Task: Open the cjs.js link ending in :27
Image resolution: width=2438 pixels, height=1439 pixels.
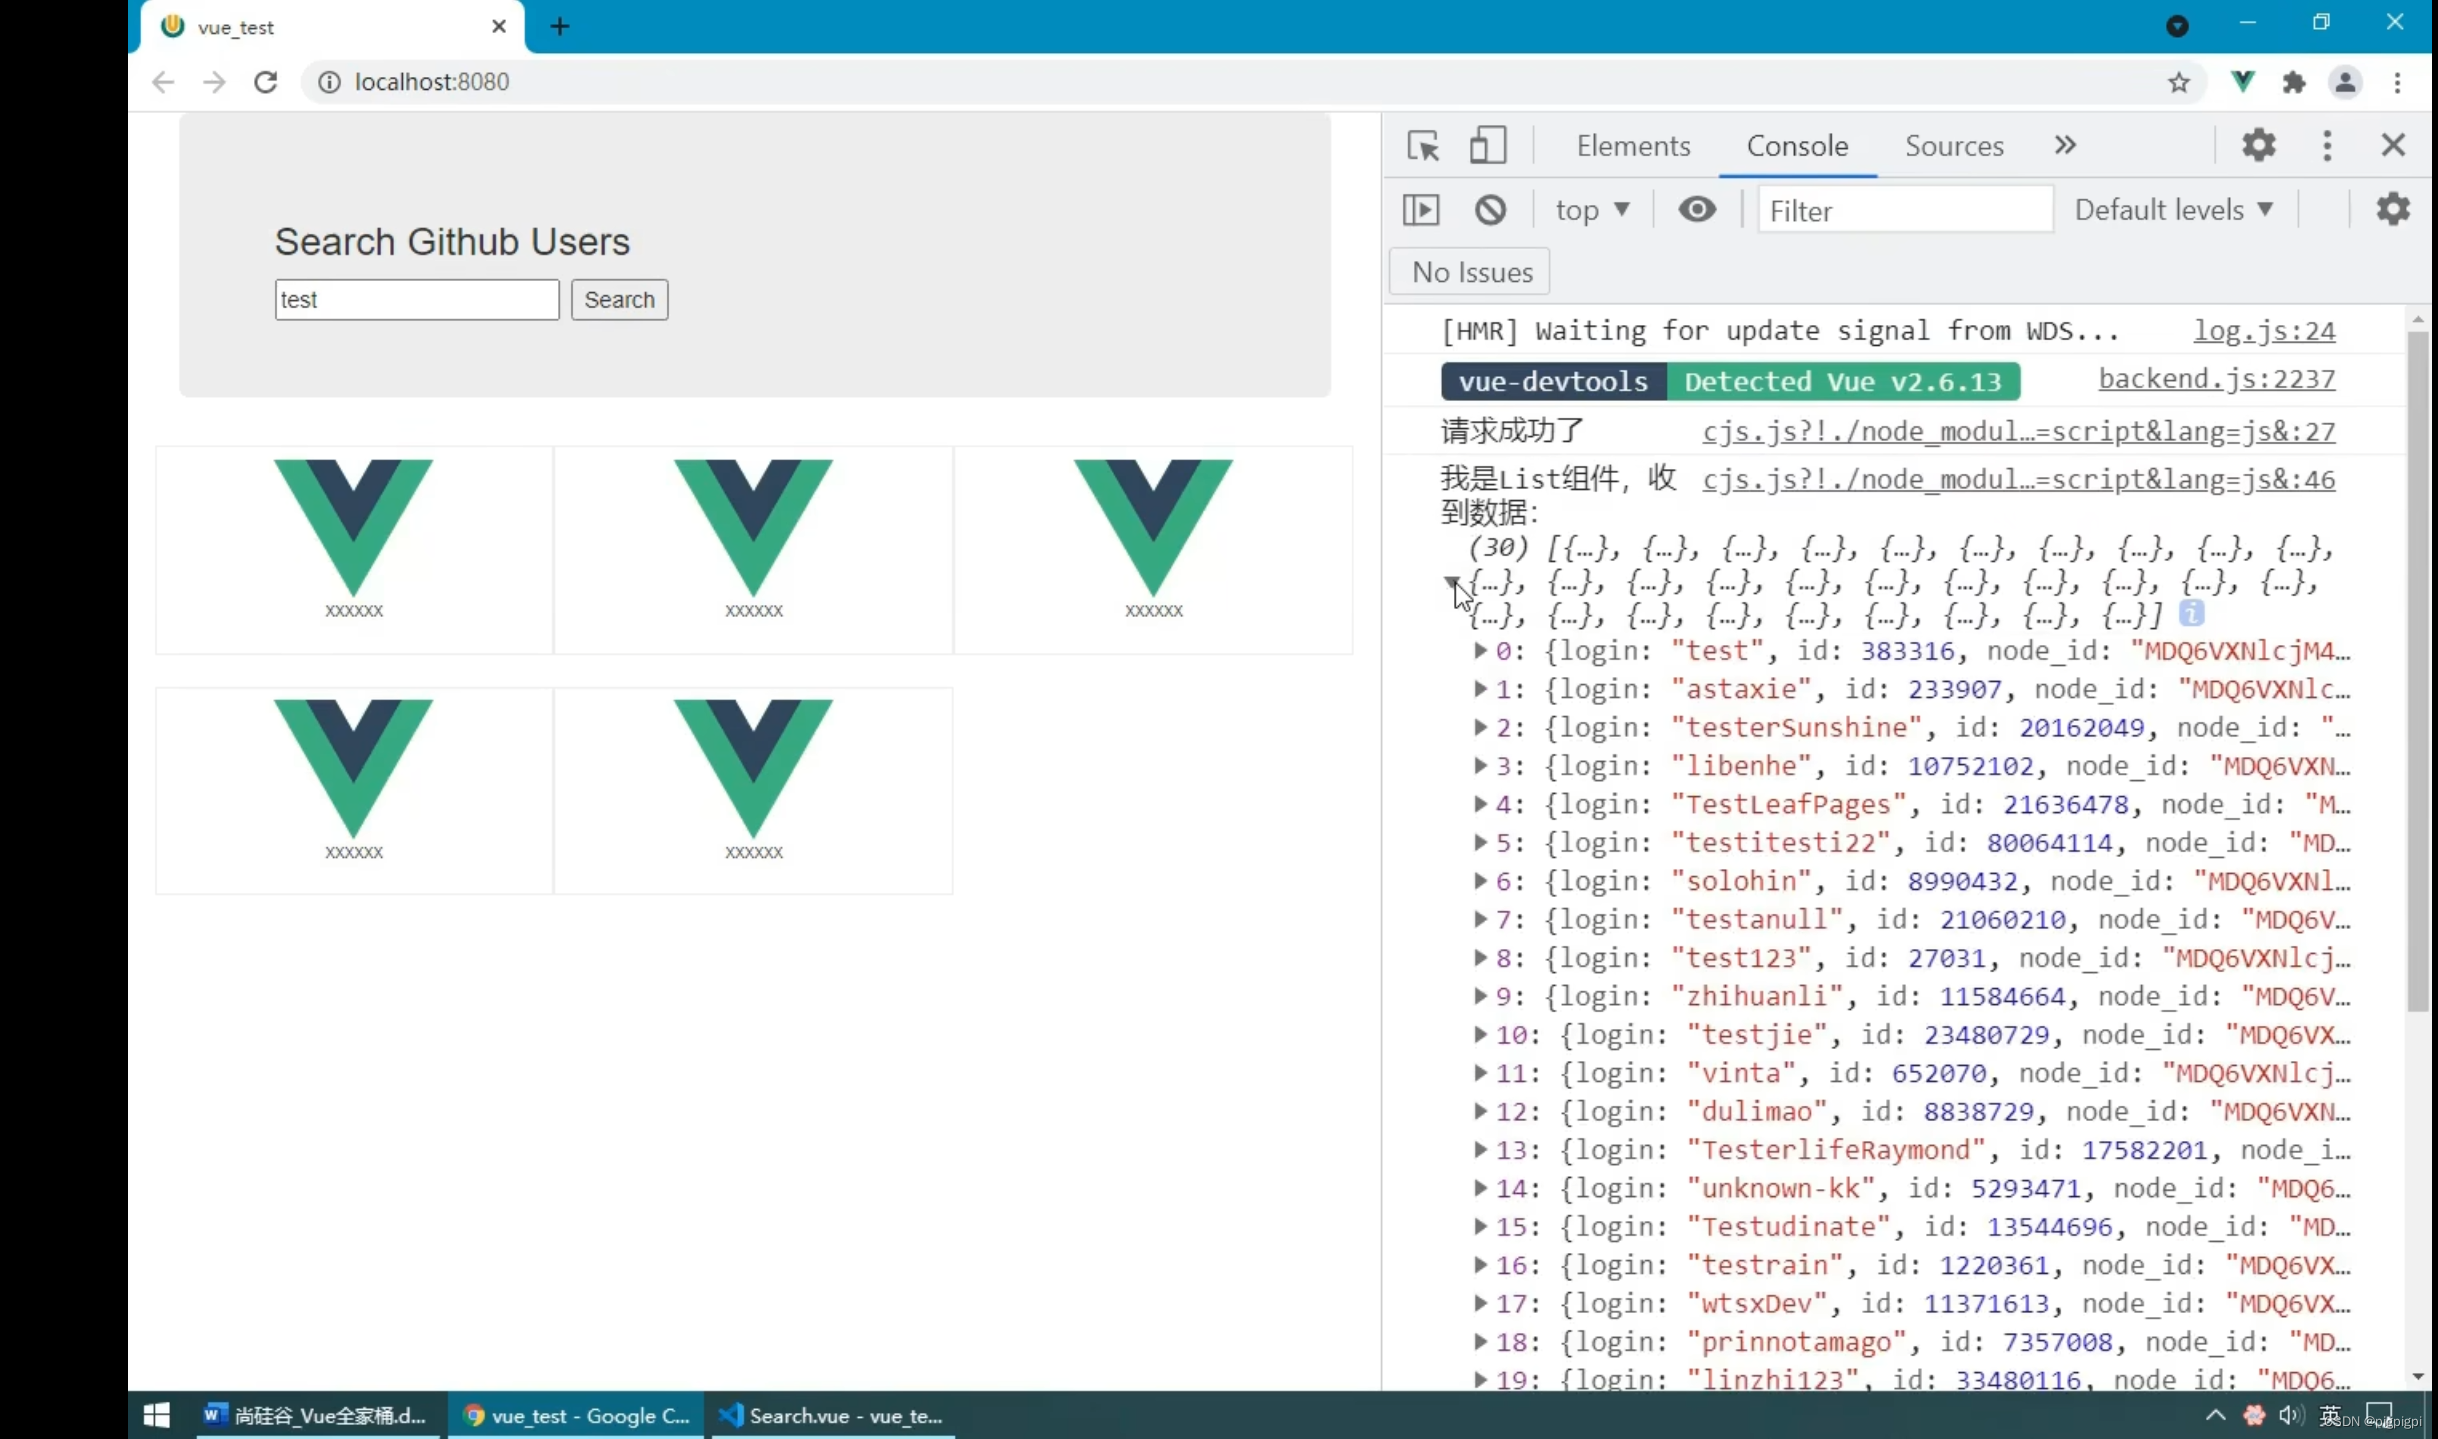Action: point(2019,431)
